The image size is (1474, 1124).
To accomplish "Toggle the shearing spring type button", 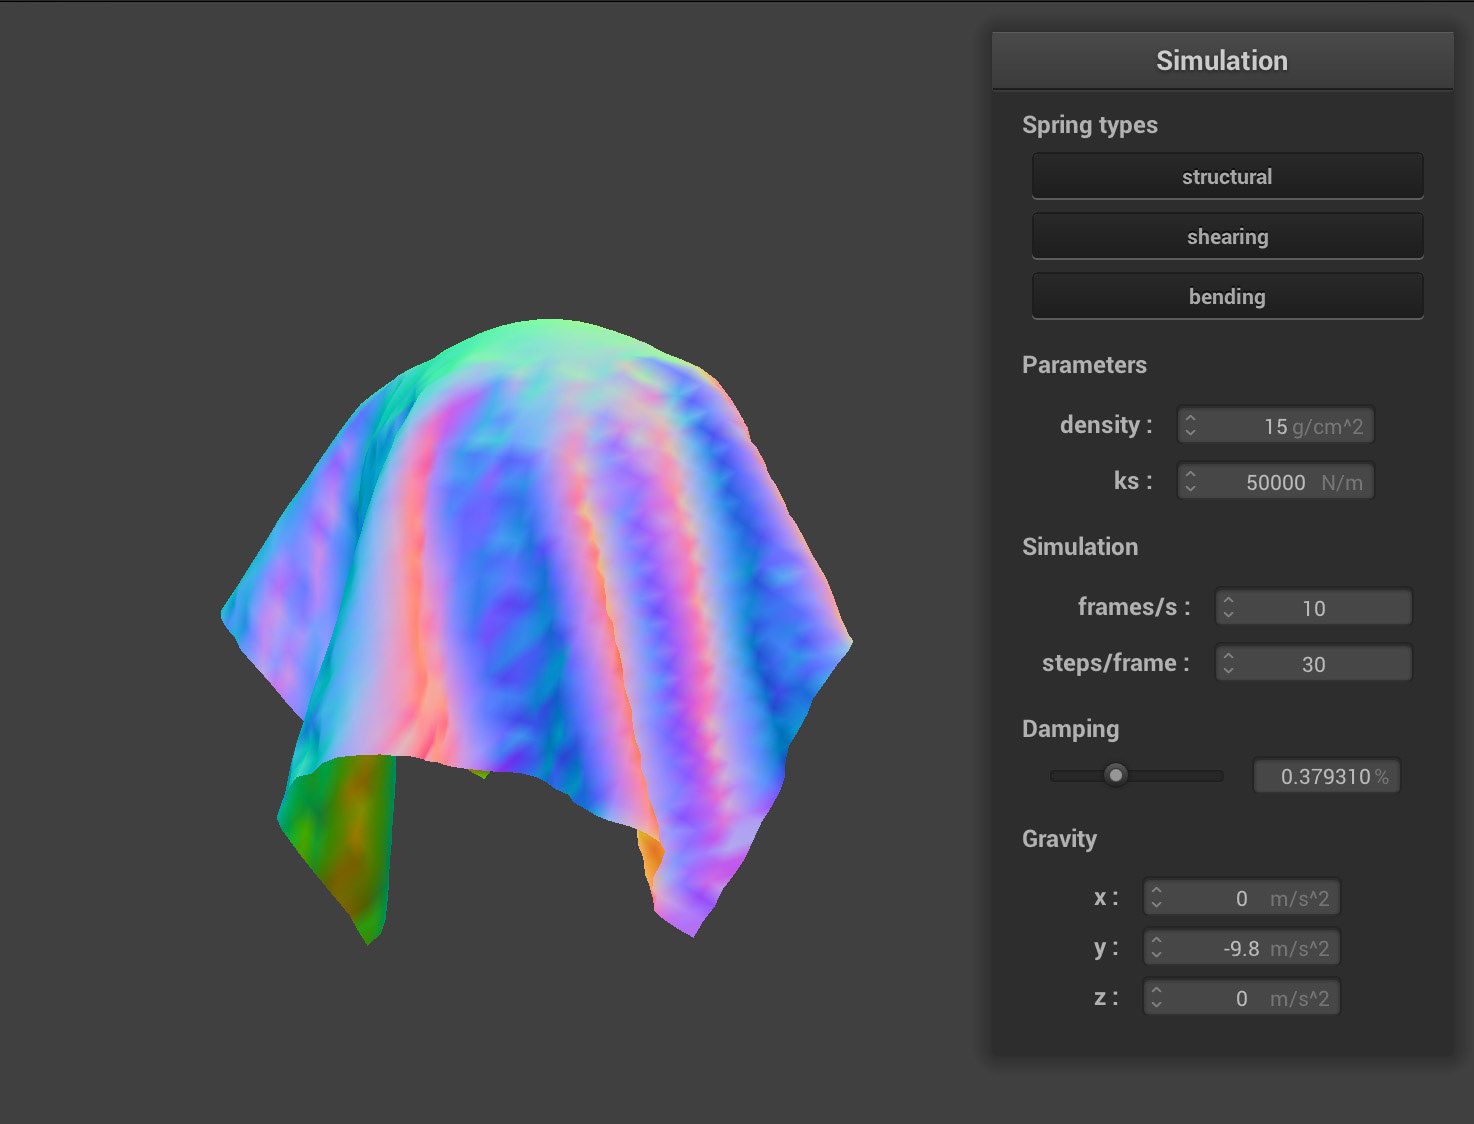I will click(x=1227, y=236).
